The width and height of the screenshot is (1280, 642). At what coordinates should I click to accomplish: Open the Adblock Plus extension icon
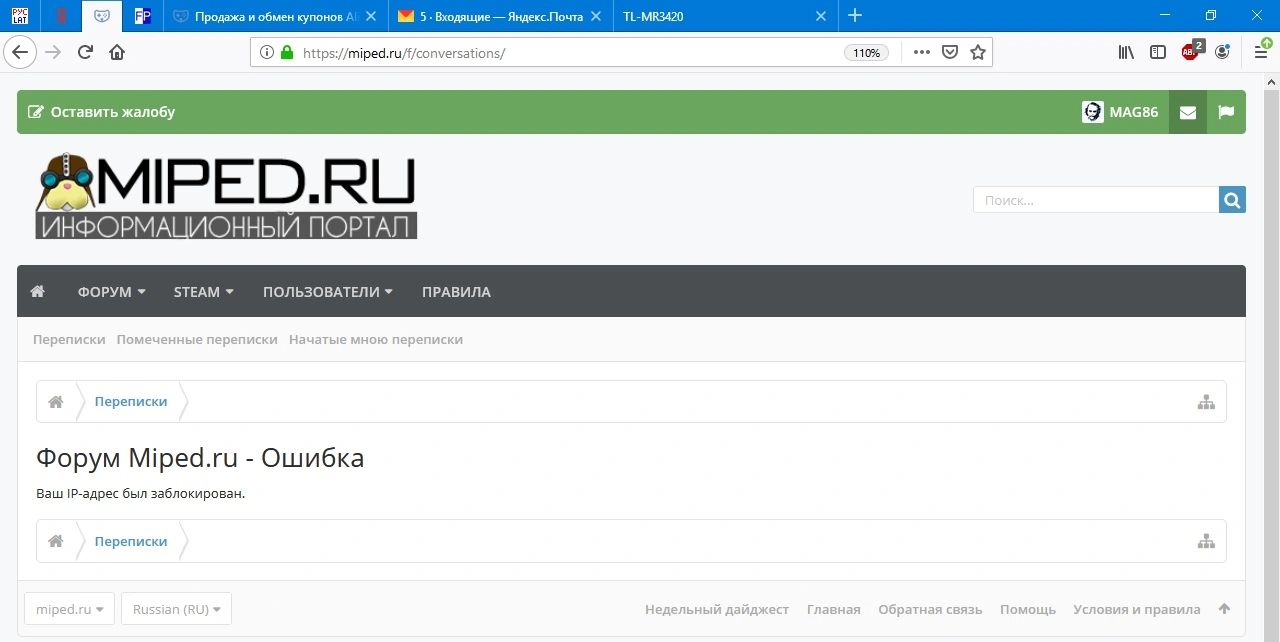click(x=1191, y=51)
